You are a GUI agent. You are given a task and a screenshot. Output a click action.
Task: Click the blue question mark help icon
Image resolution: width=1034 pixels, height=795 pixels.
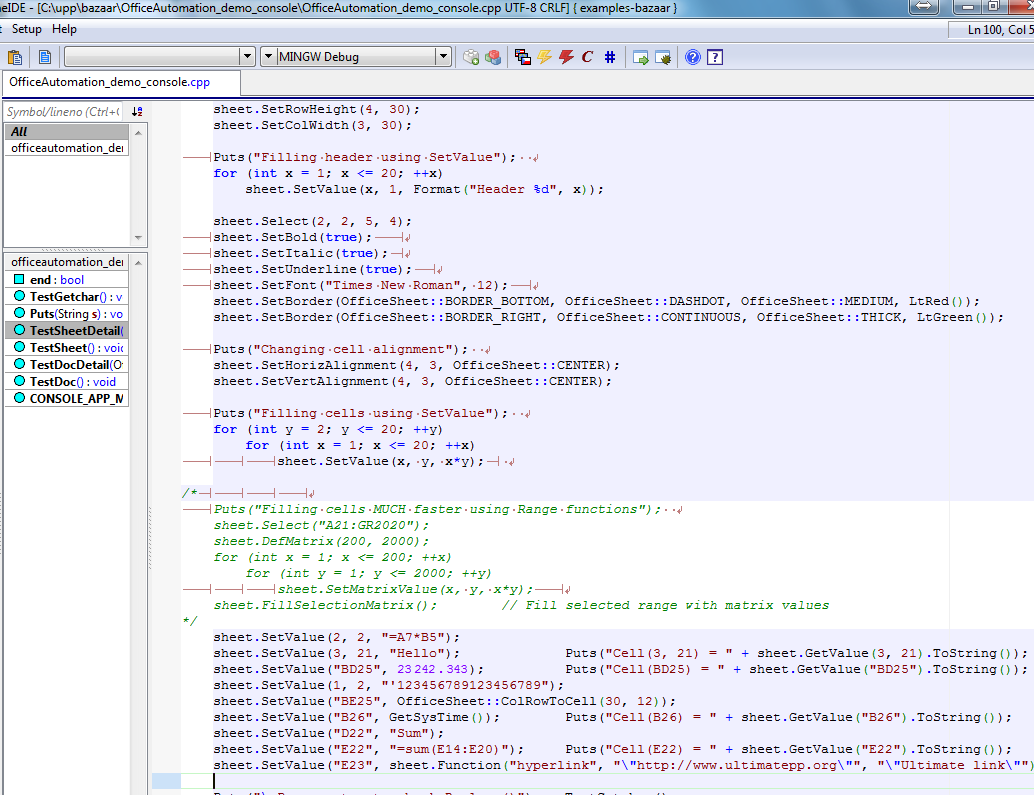(693, 57)
